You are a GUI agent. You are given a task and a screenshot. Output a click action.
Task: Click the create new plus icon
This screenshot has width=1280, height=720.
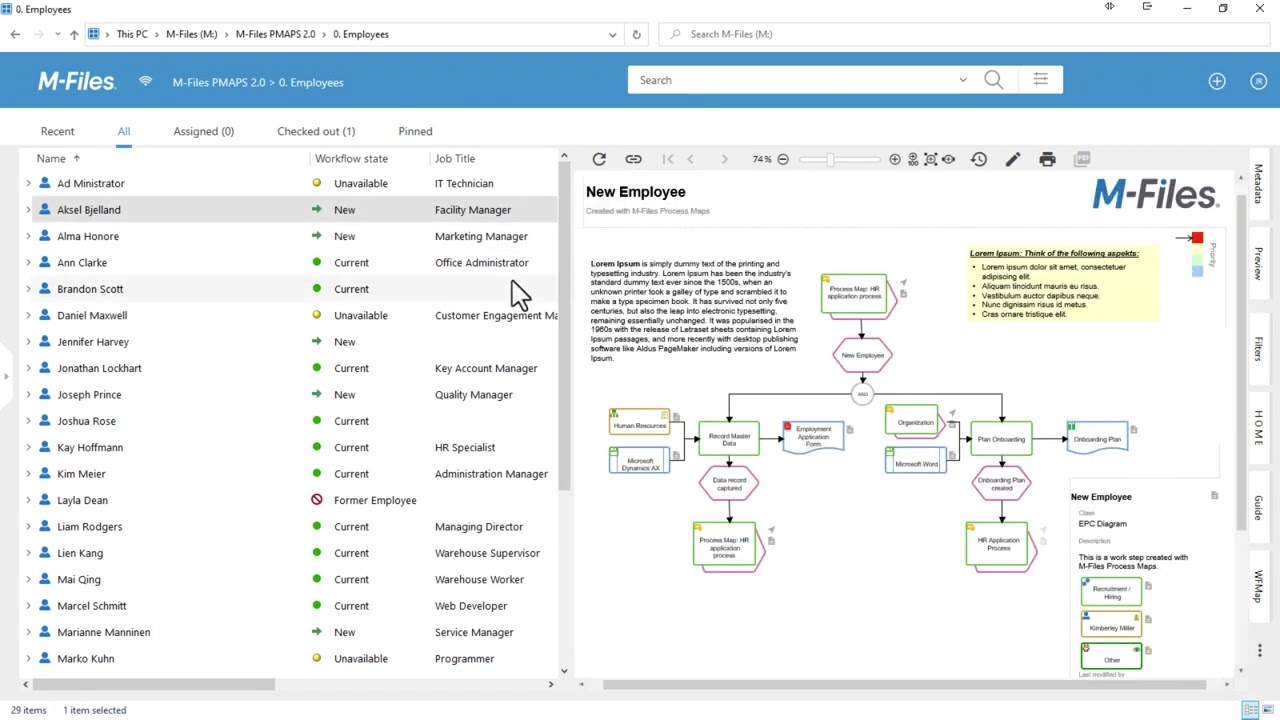click(x=1217, y=82)
